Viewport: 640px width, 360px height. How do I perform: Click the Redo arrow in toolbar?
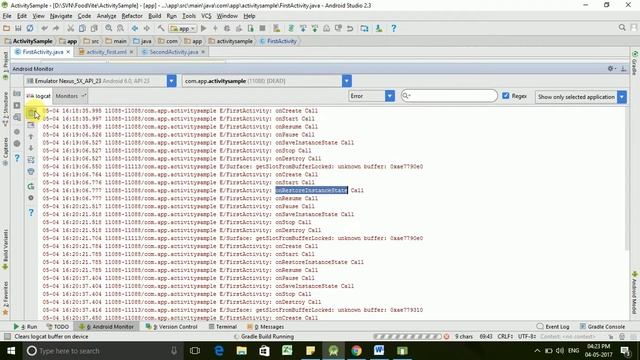coord(56,28)
